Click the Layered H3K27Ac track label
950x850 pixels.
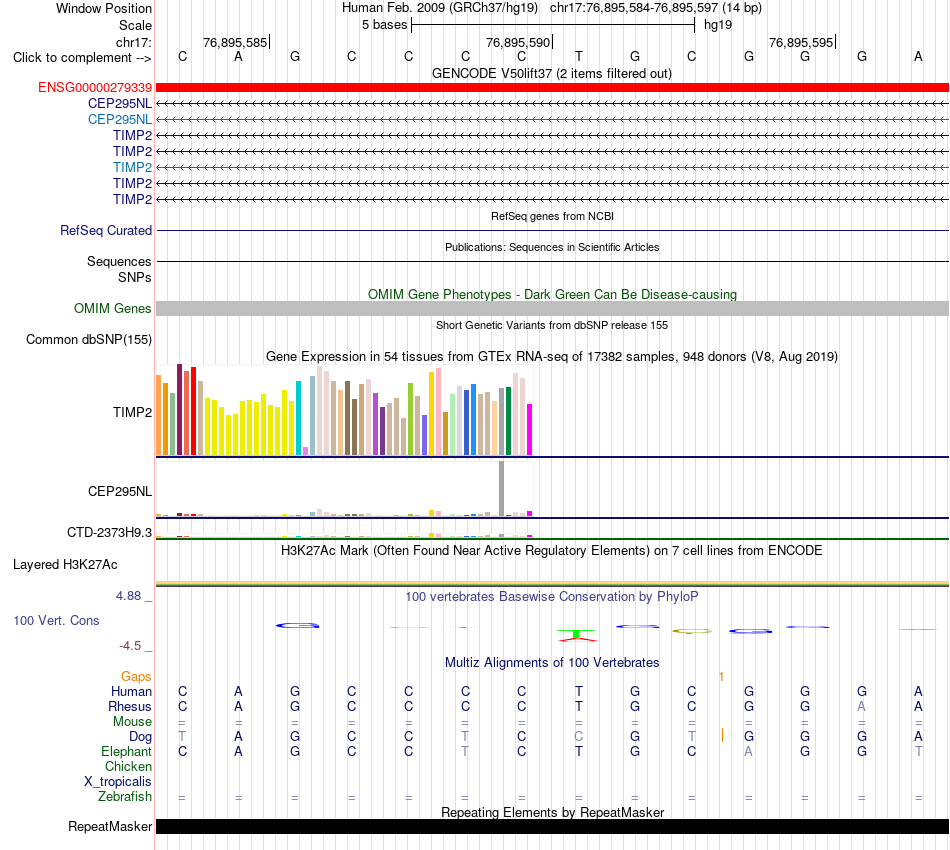tap(65, 565)
